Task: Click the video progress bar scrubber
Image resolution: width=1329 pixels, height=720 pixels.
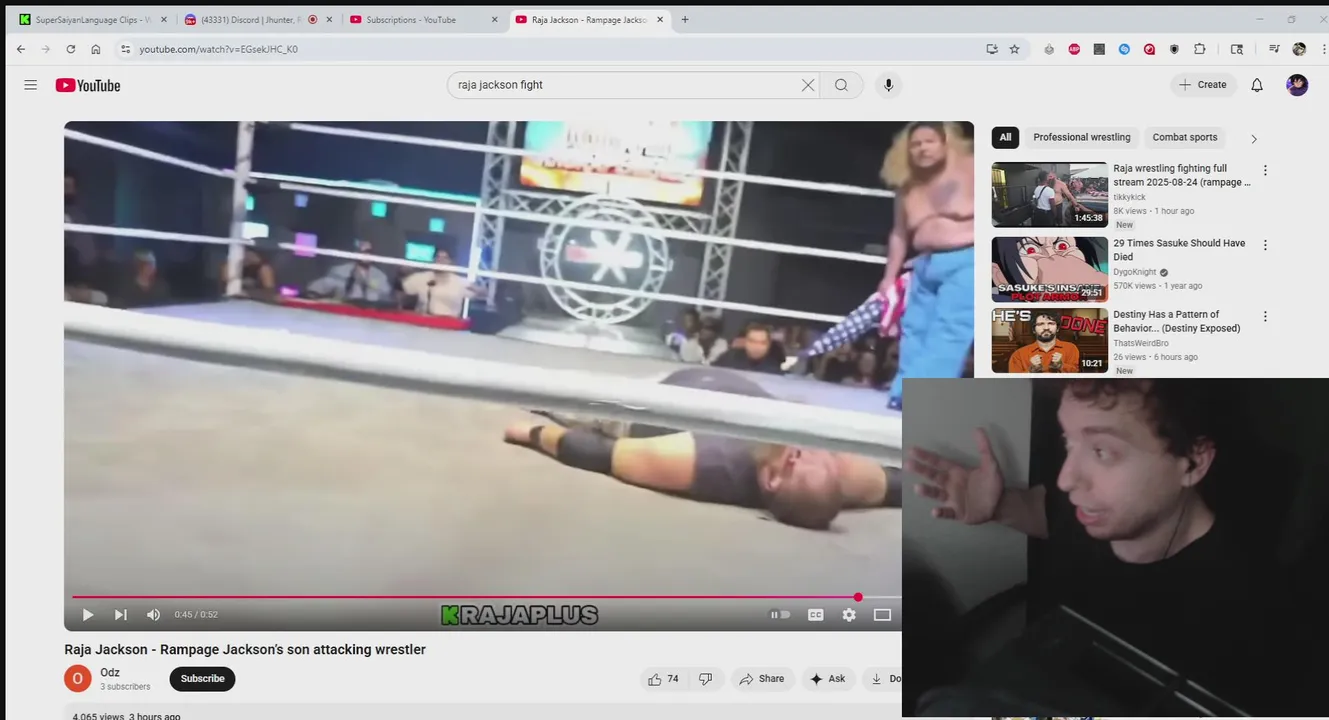Action: pos(858,597)
